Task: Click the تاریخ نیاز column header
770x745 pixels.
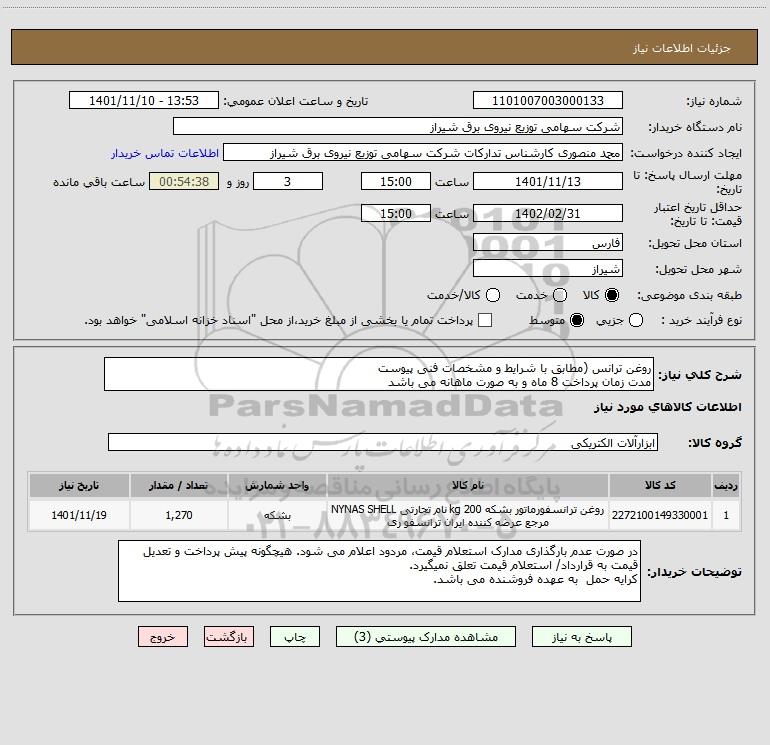Action: tap(79, 485)
